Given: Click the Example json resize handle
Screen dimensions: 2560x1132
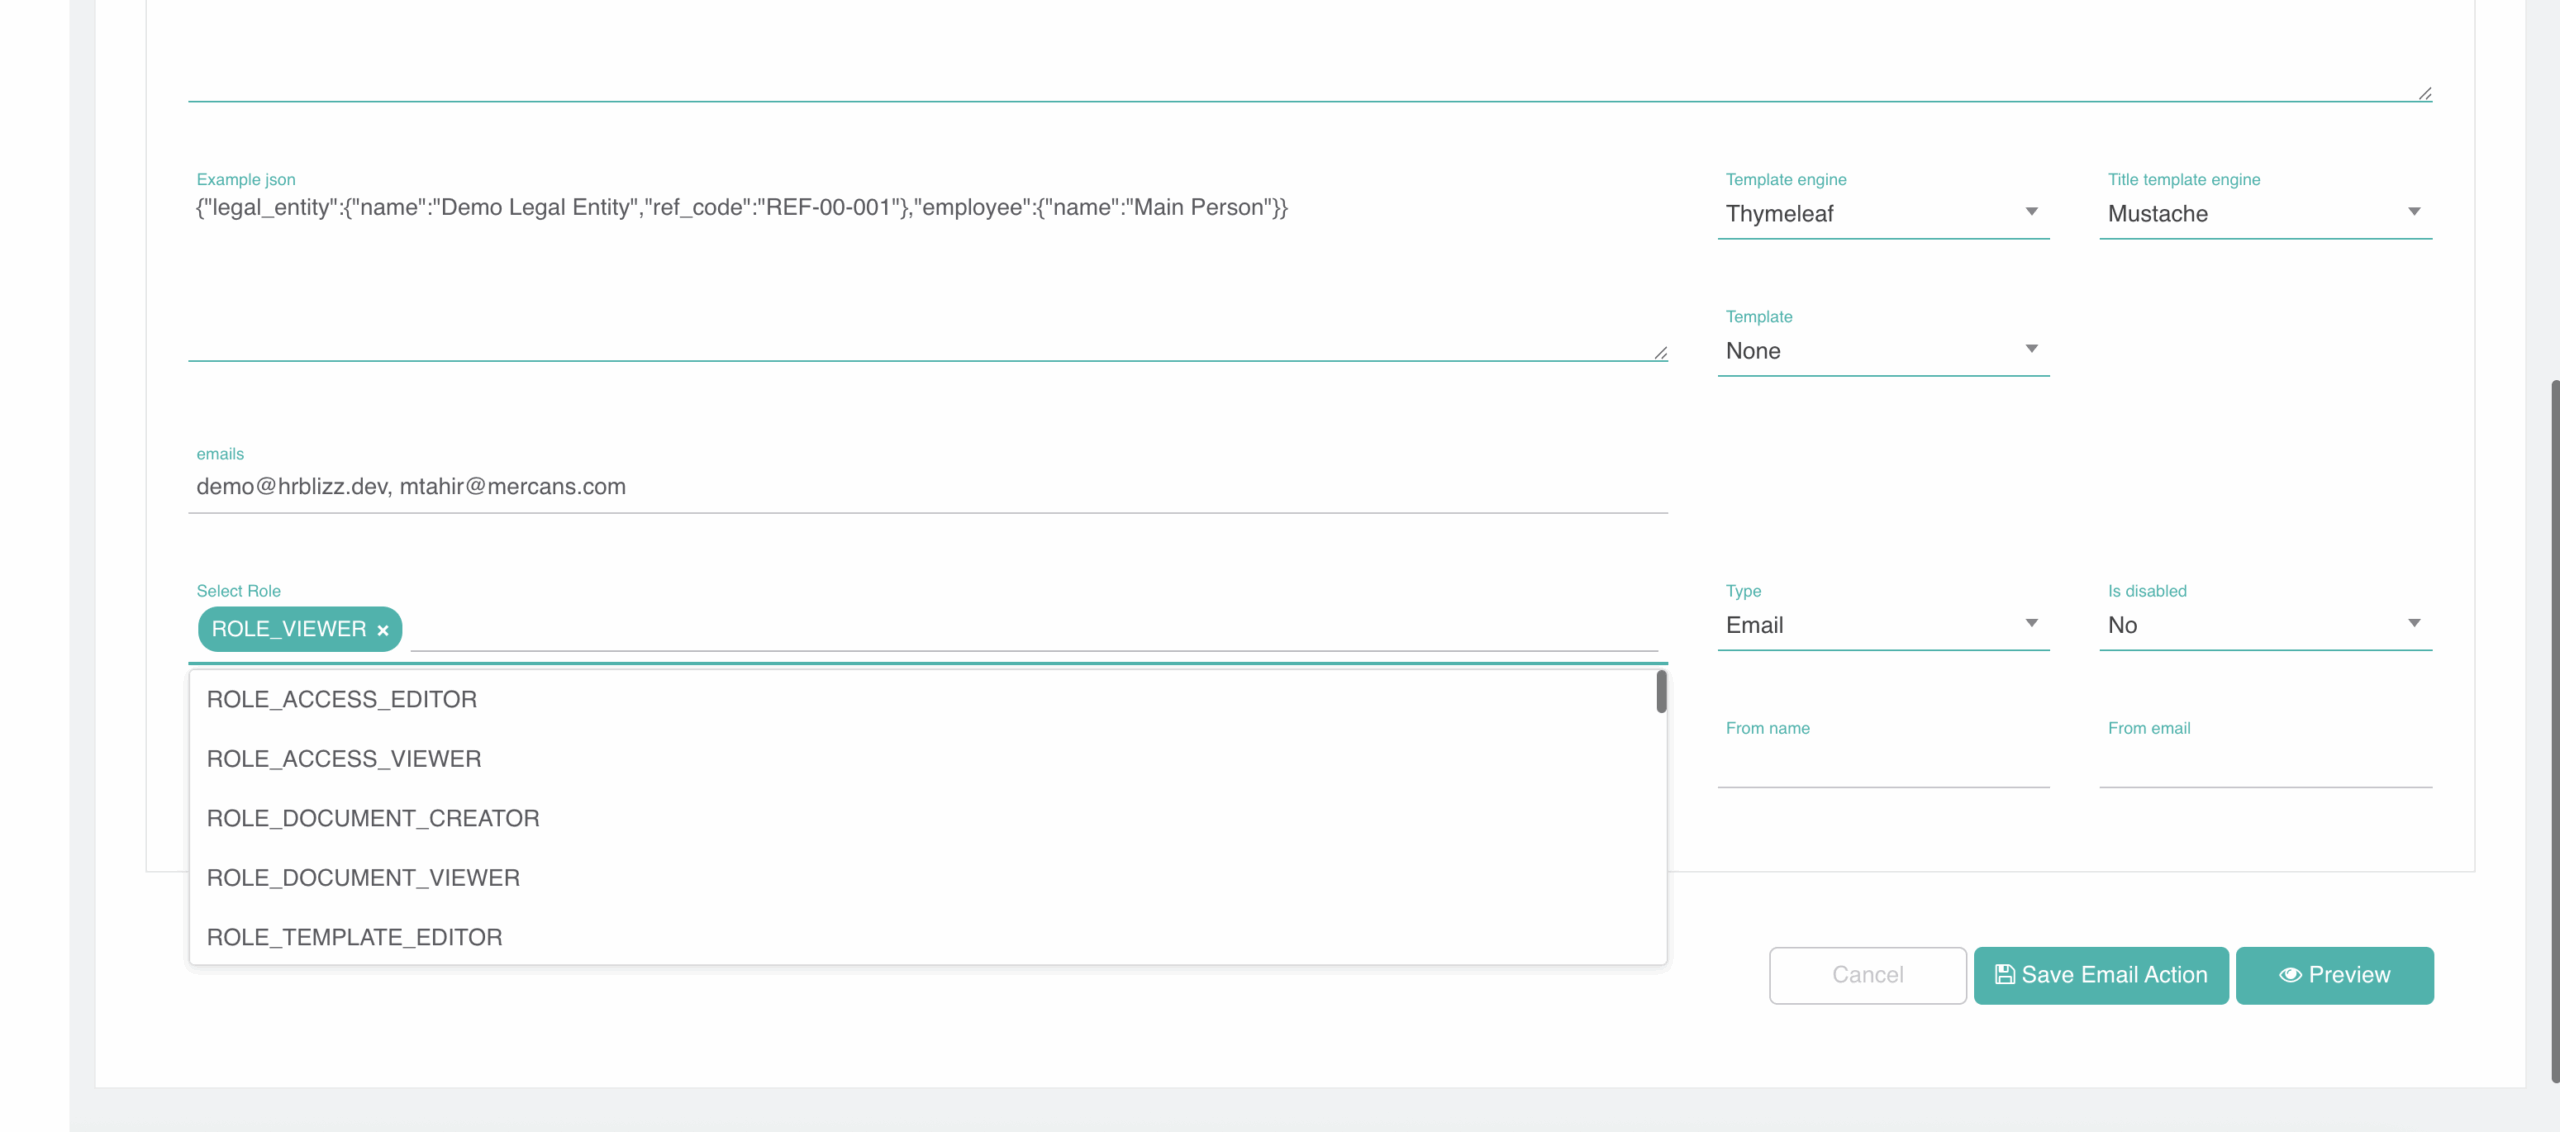Looking at the screenshot, I should (x=1660, y=353).
